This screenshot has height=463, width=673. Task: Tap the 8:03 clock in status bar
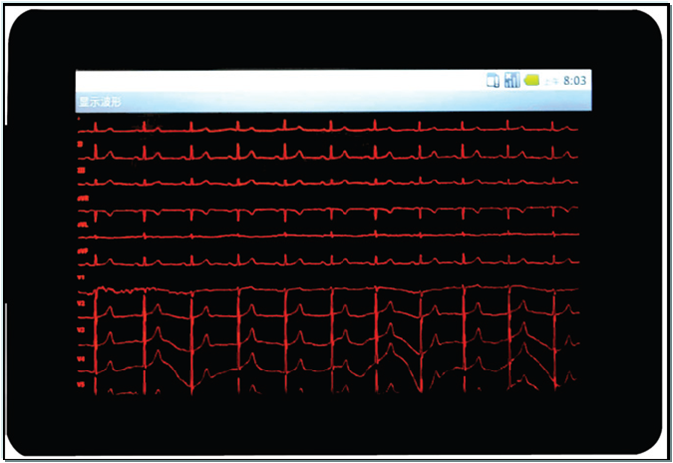tap(574, 81)
